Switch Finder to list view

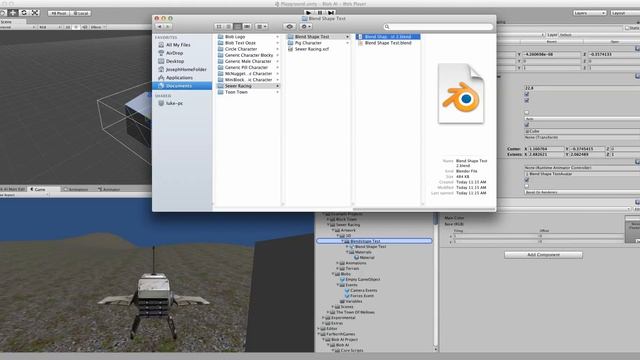point(229,27)
